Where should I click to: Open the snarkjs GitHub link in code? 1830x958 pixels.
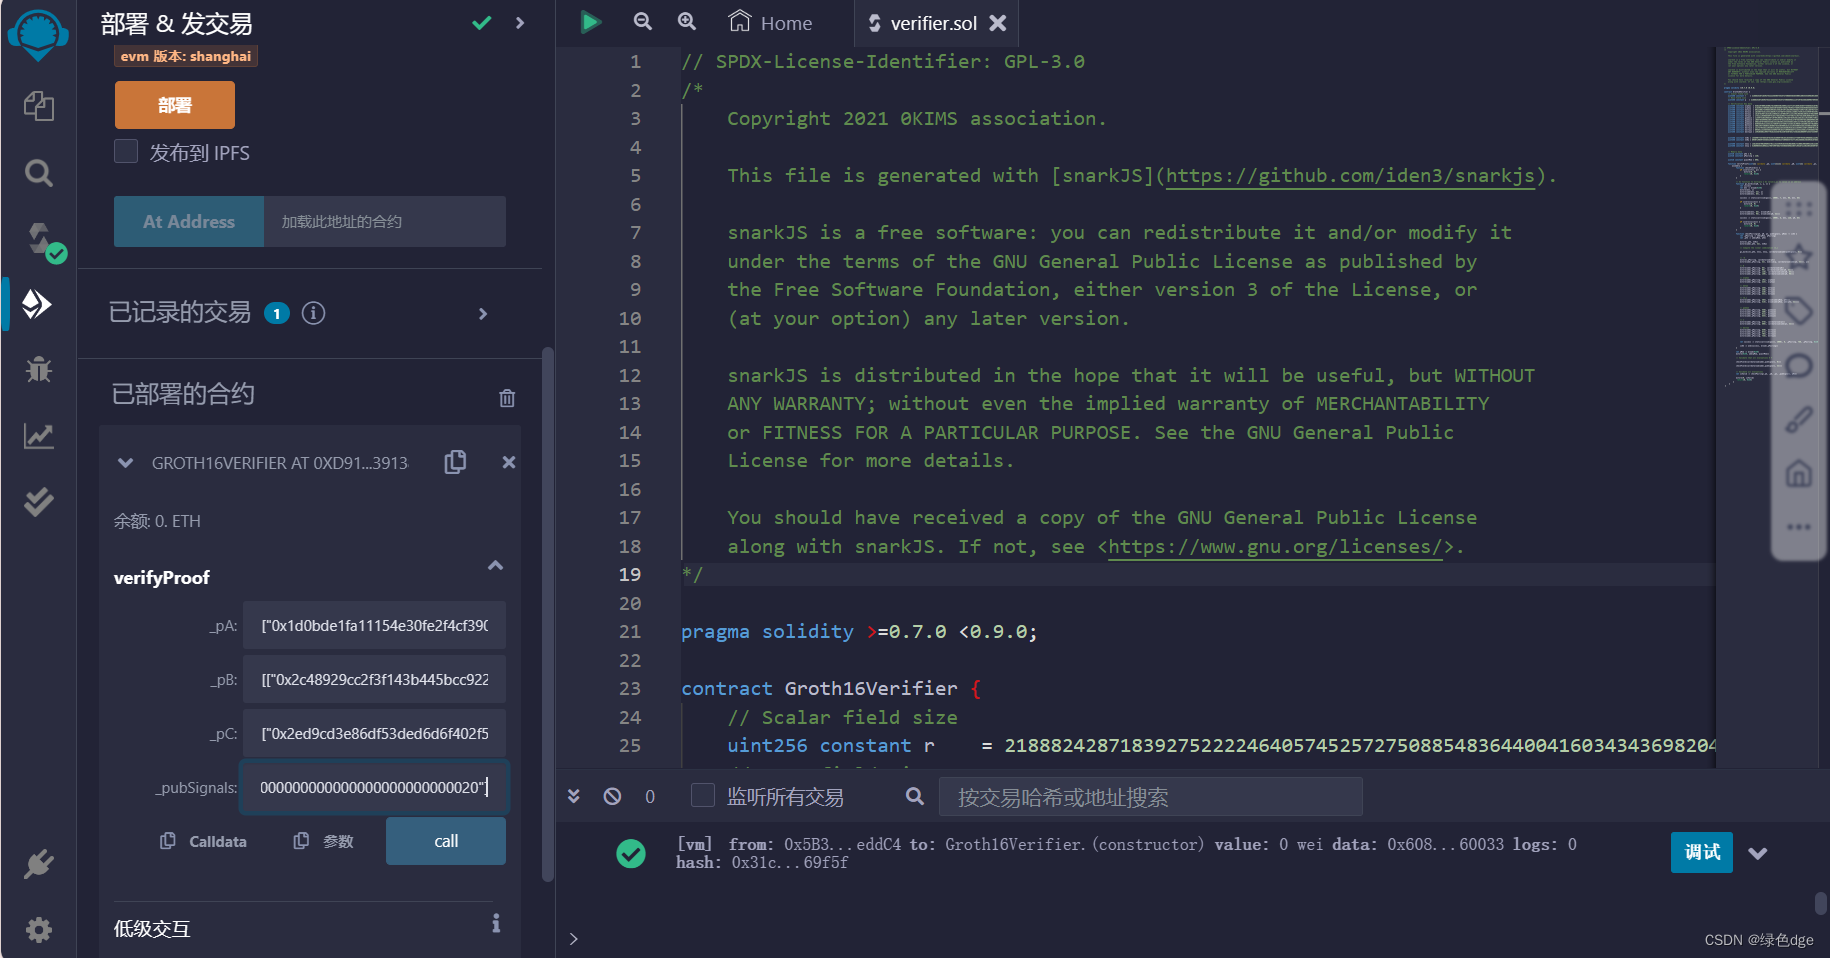point(1350,176)
